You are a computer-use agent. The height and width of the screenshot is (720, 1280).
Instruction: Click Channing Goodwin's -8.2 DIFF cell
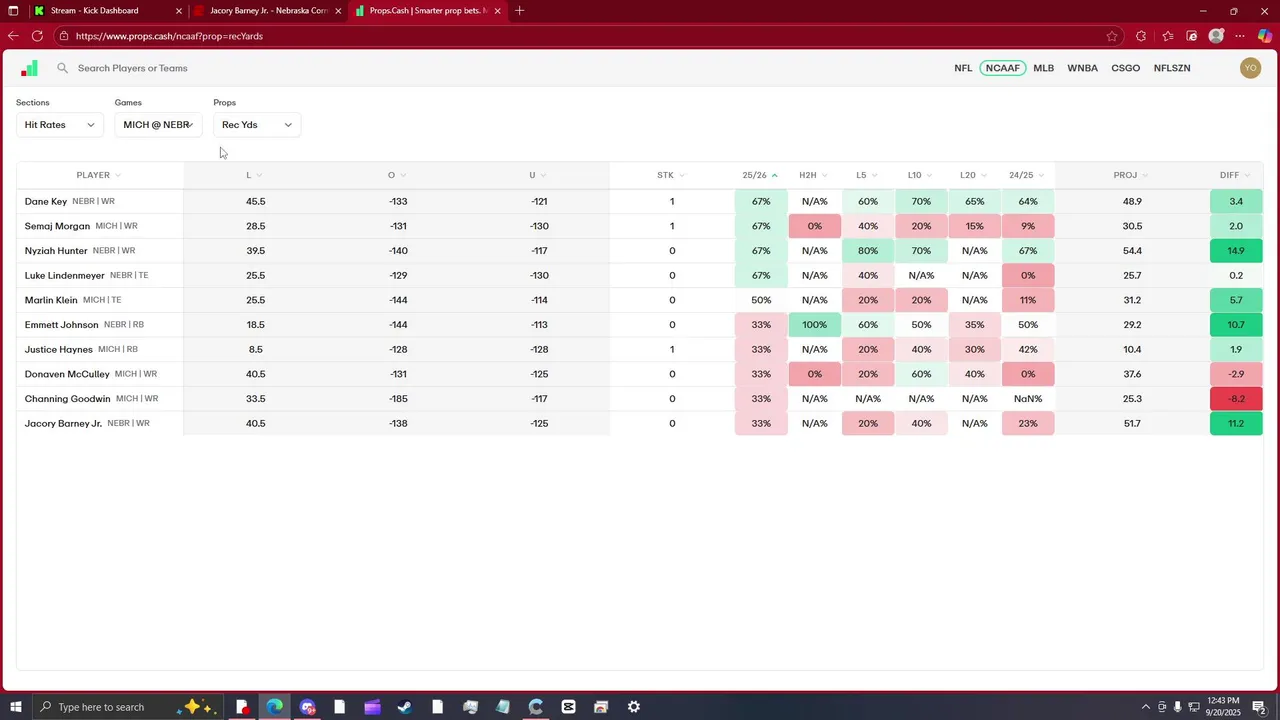coord(1236,399)
